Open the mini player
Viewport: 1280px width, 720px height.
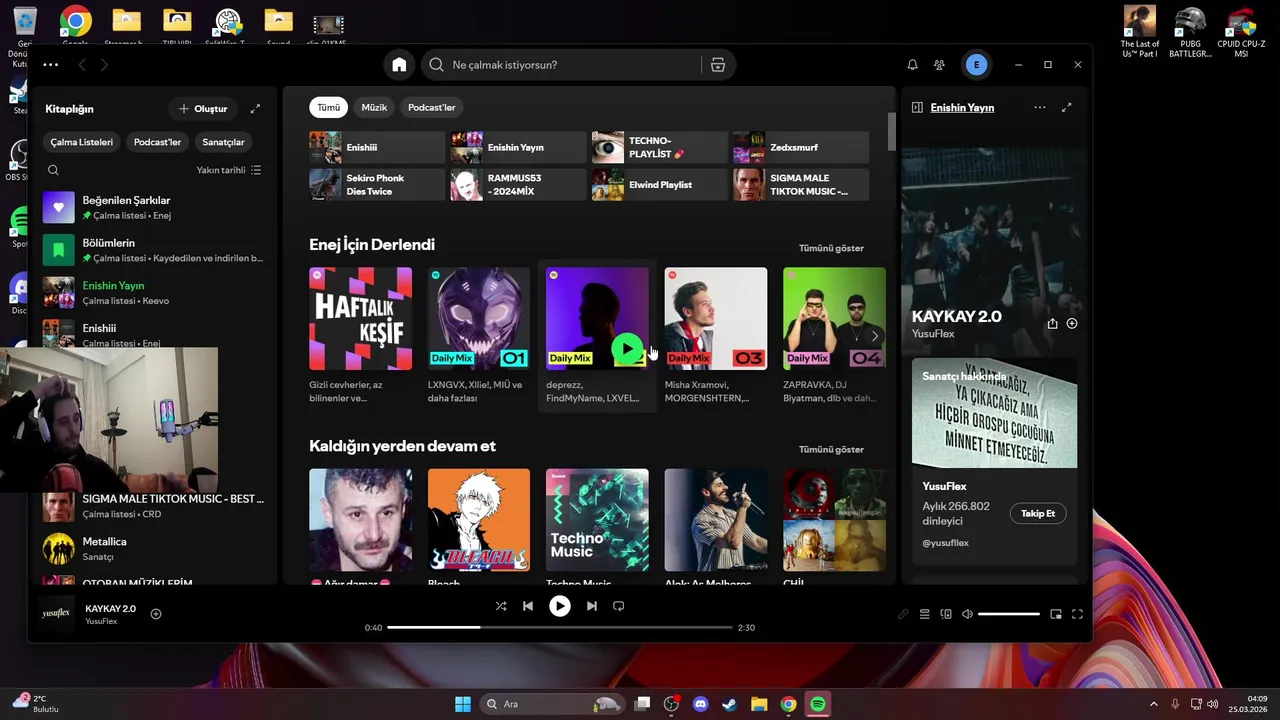[x=1056, y=614]
